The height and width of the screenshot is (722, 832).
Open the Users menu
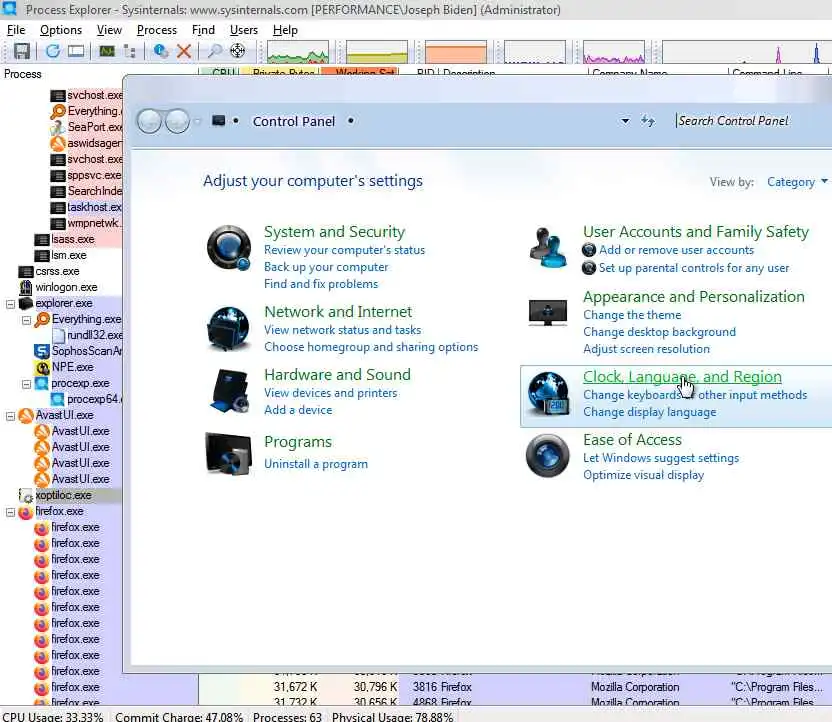click(x=244, y=30)
